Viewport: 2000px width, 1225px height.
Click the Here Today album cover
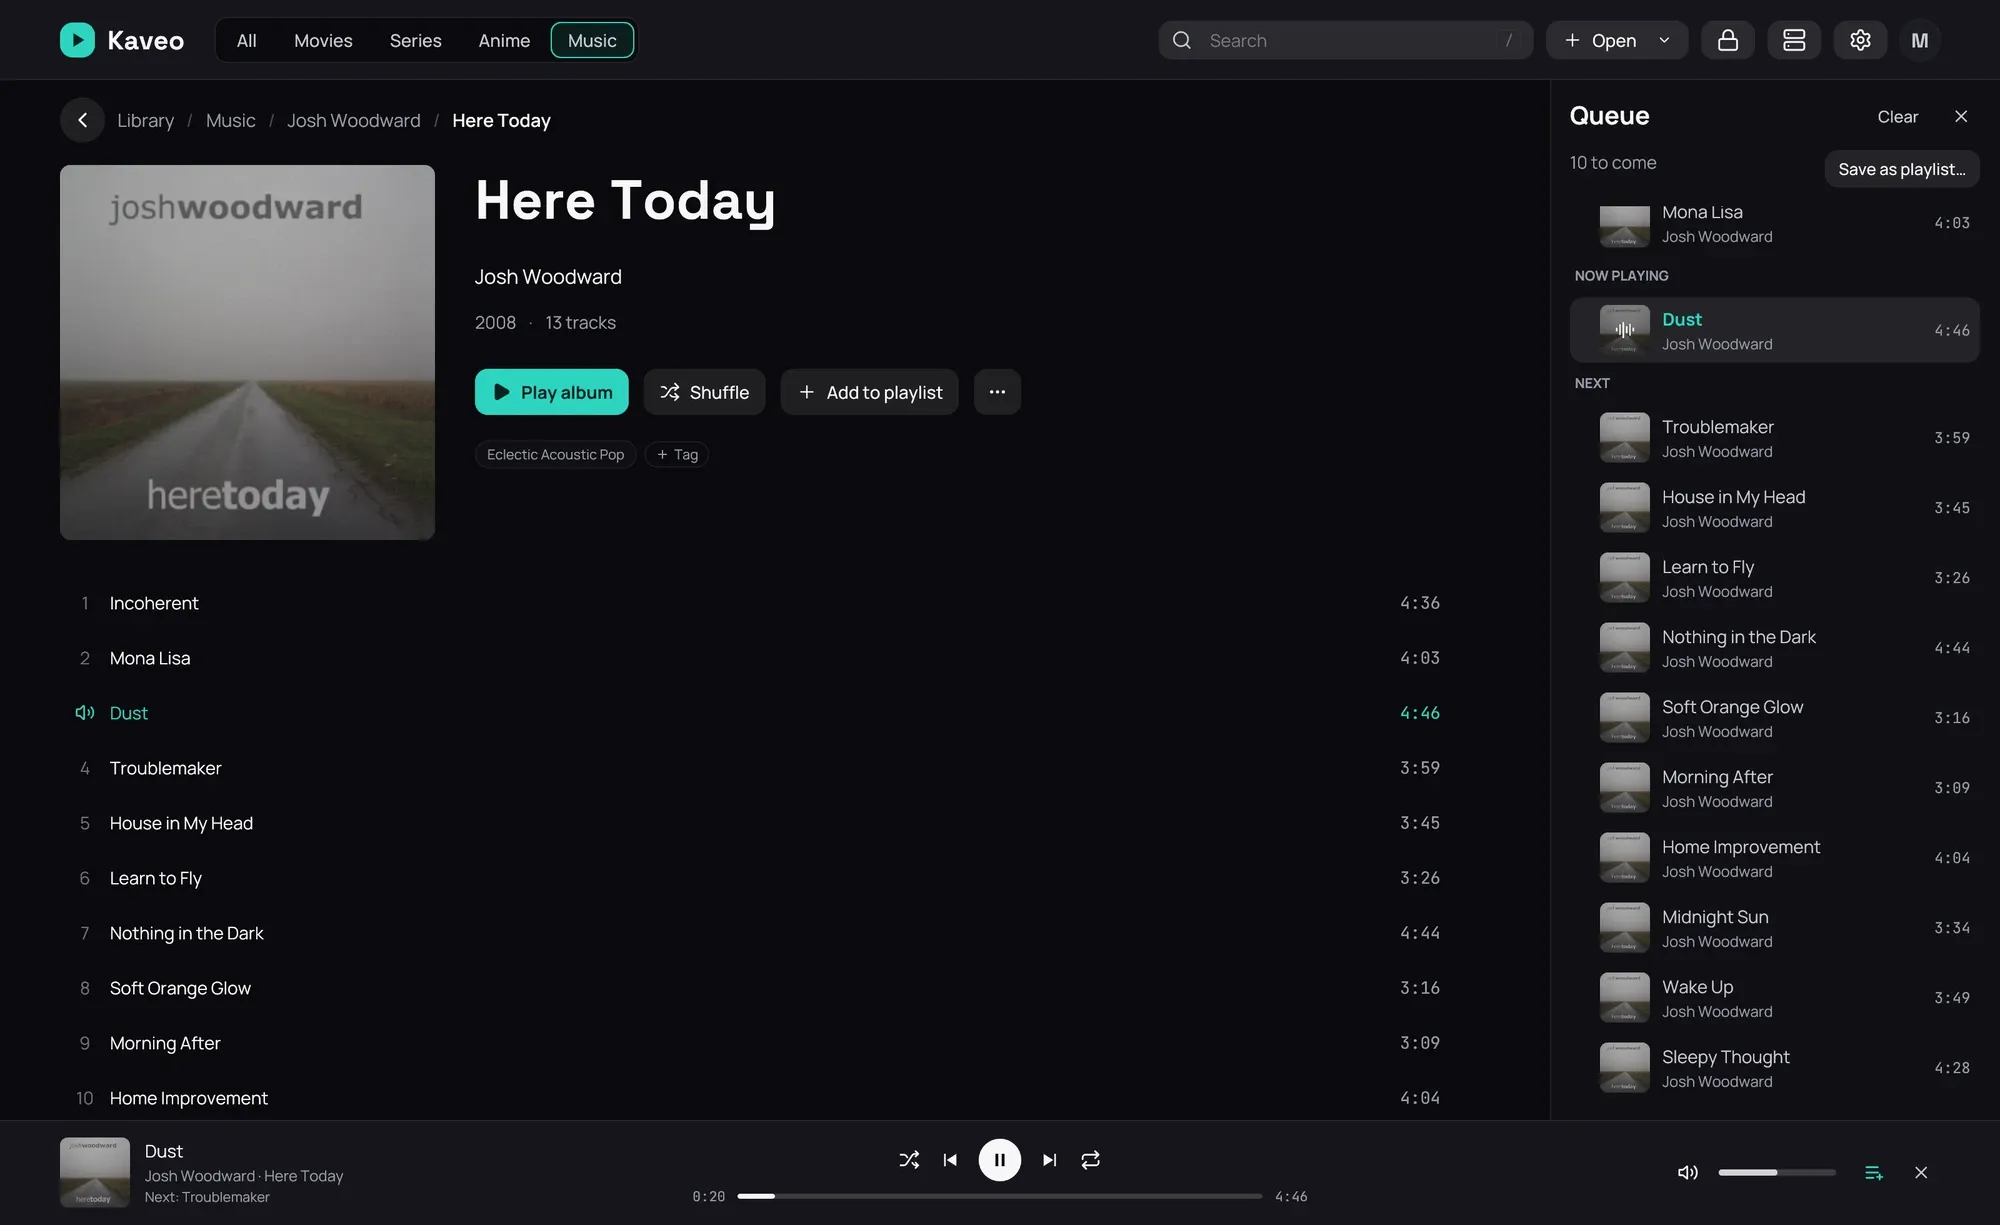pos(247,352)
